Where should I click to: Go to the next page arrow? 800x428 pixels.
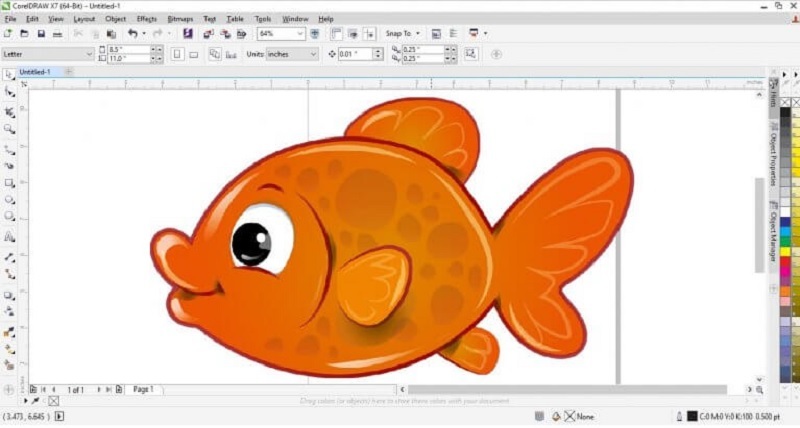point(99,390)
